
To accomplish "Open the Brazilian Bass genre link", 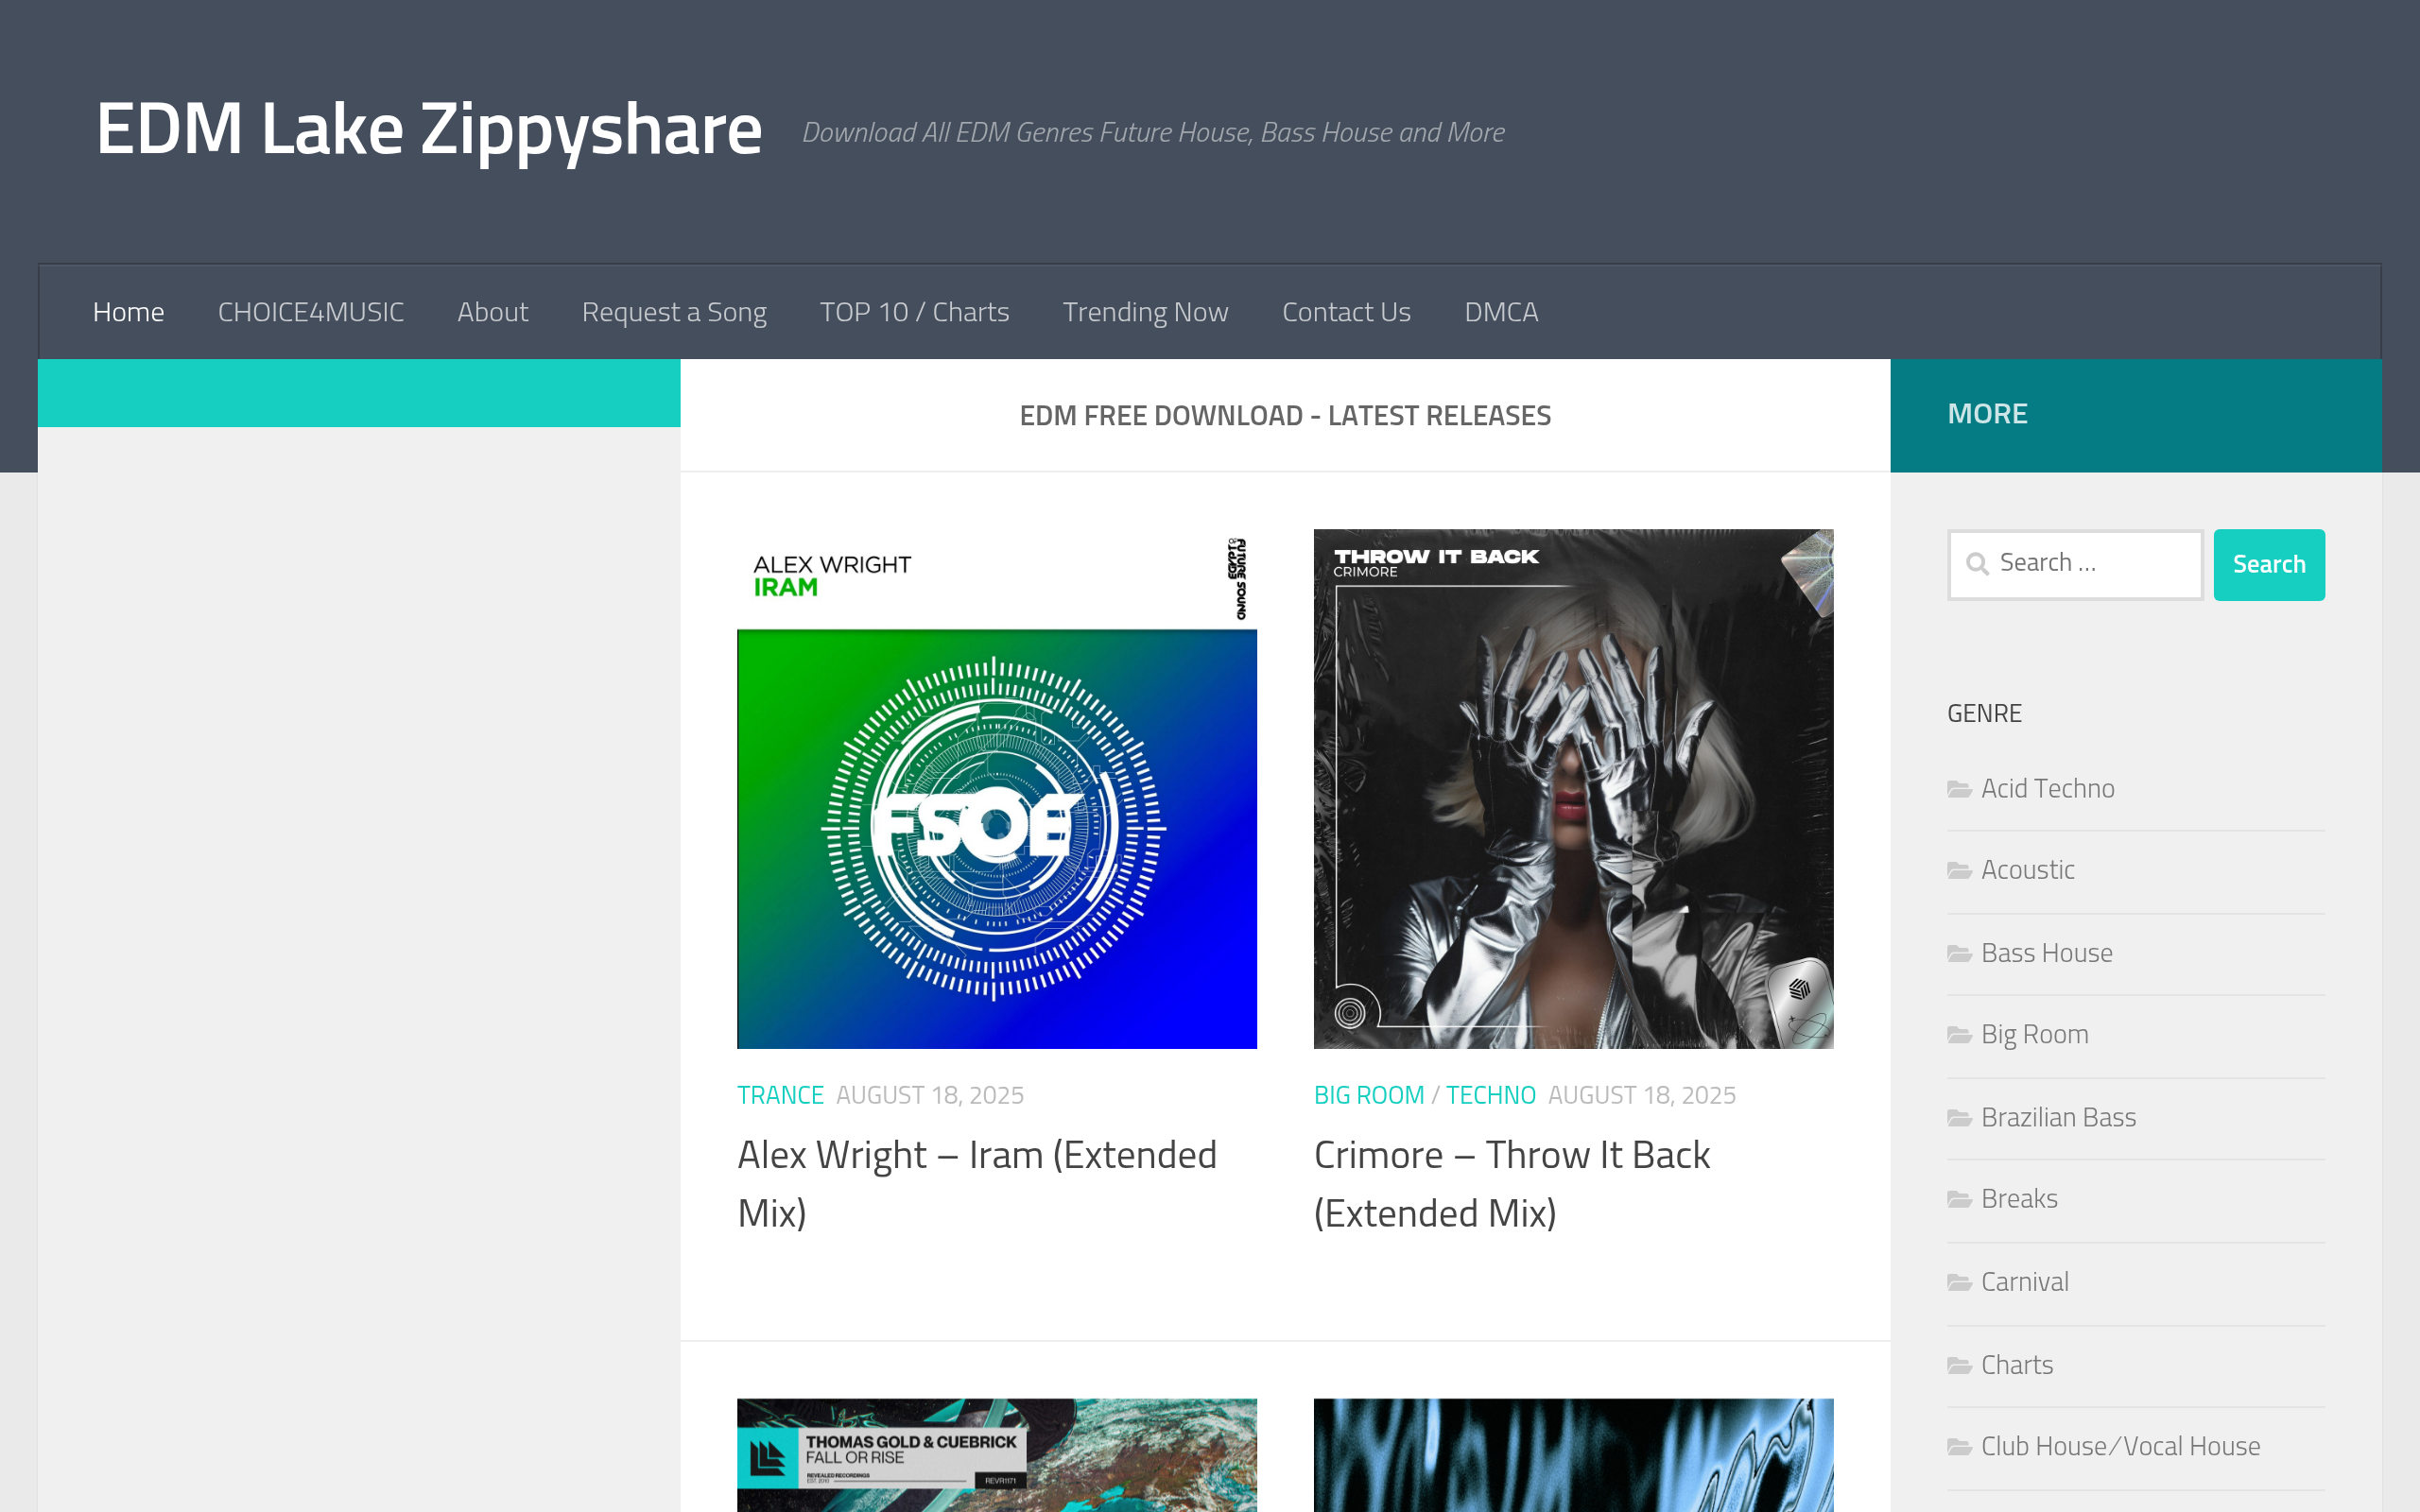I will pos(2058,1117).
